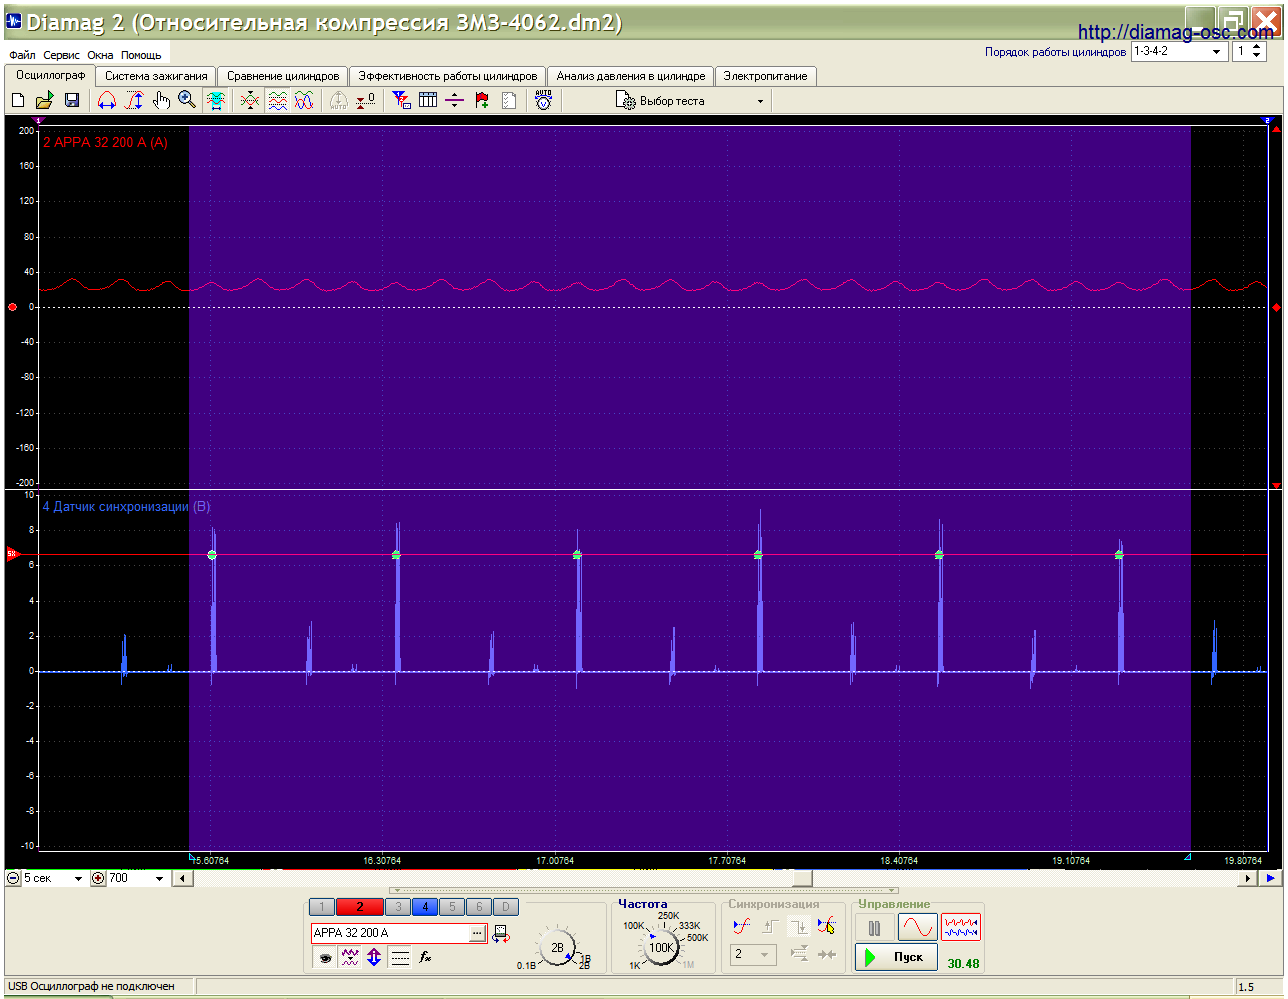The height and width of the screenshot is (999, 1288).
Task: Open the sync channel 2 dropdown
Action: coord(752,954)
